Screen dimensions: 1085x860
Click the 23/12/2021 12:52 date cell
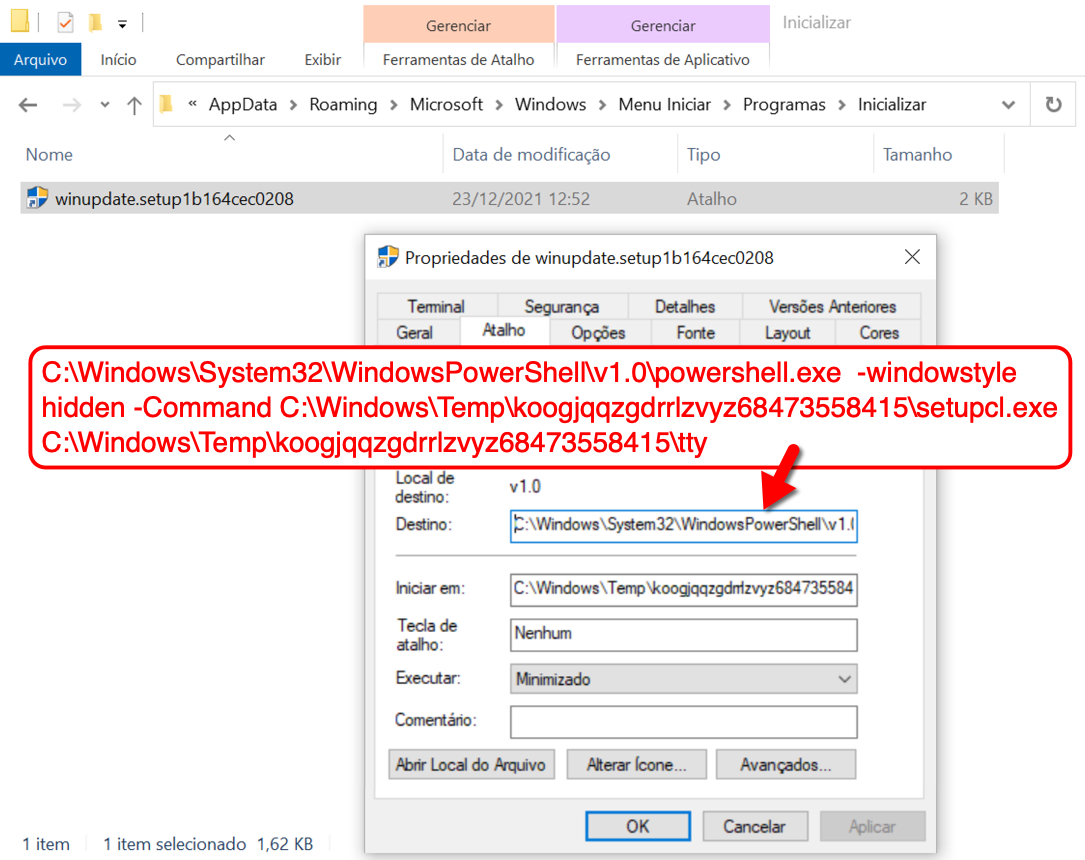[521, 199]
